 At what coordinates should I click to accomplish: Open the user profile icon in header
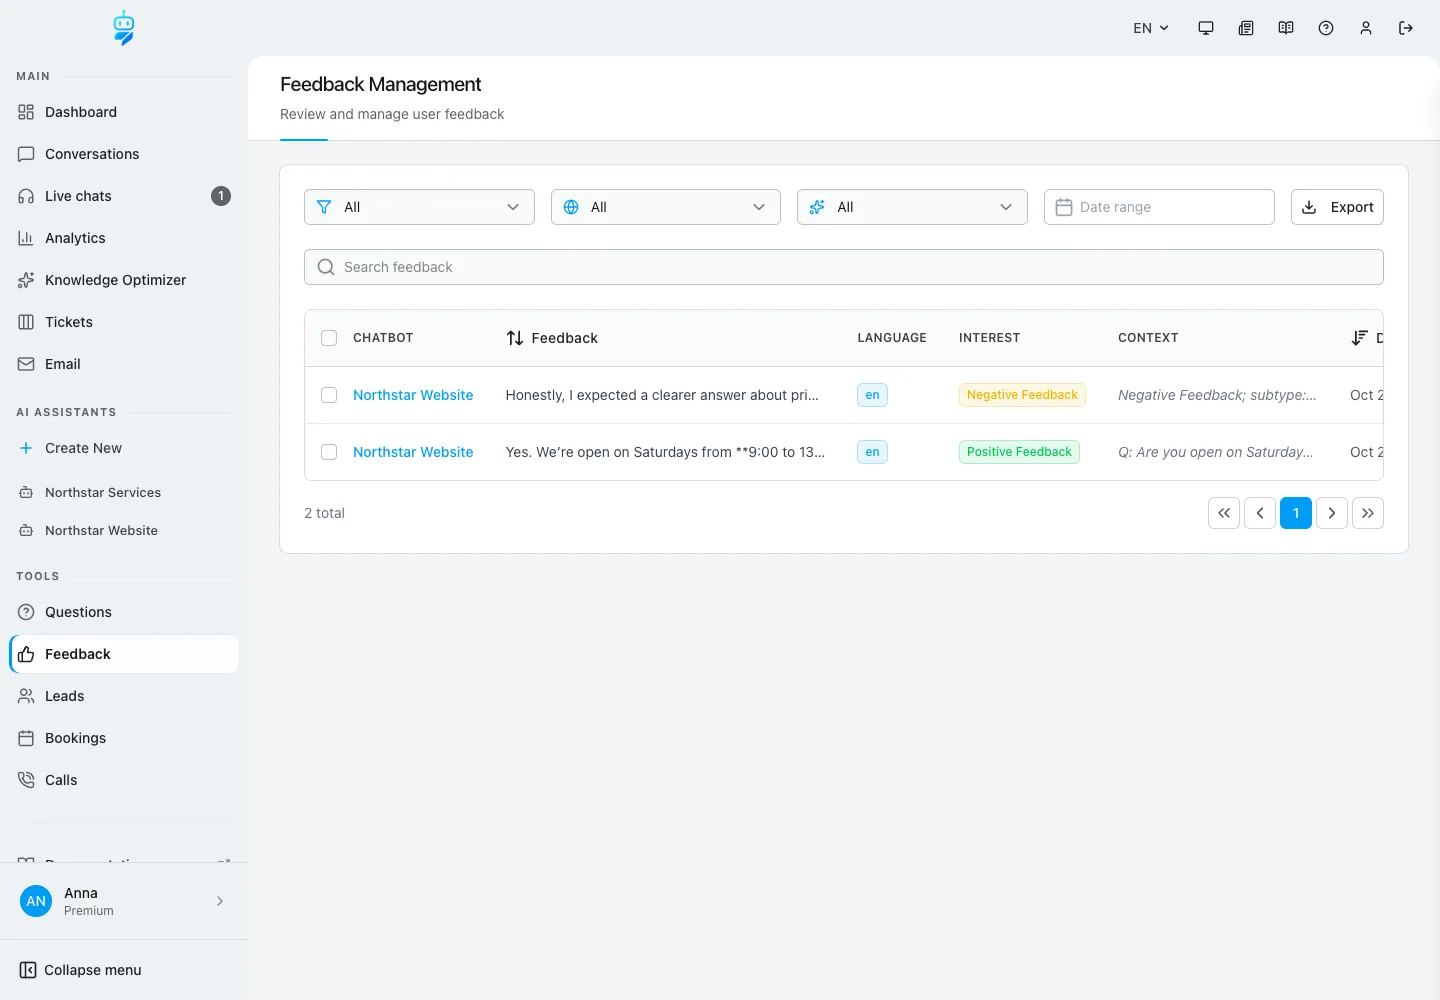1366,28
